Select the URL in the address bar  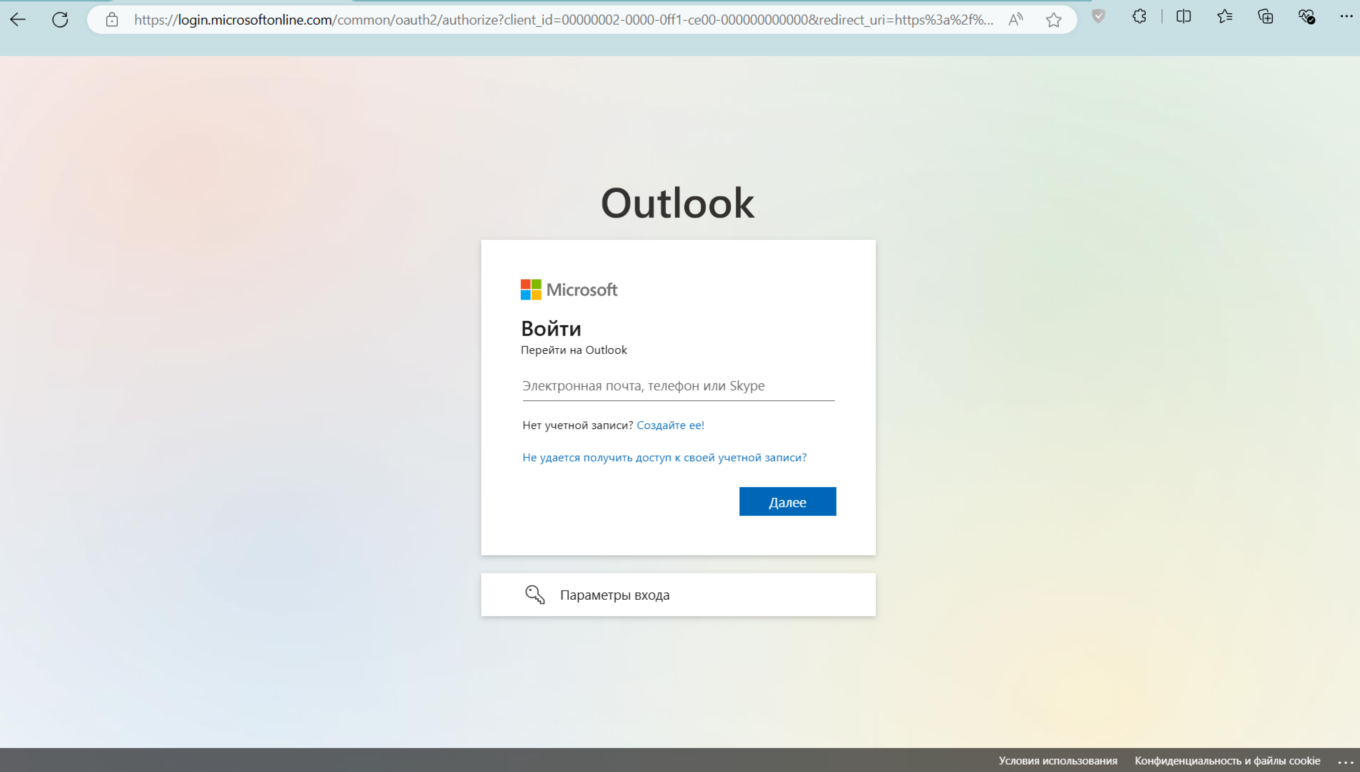pos(564,20)
